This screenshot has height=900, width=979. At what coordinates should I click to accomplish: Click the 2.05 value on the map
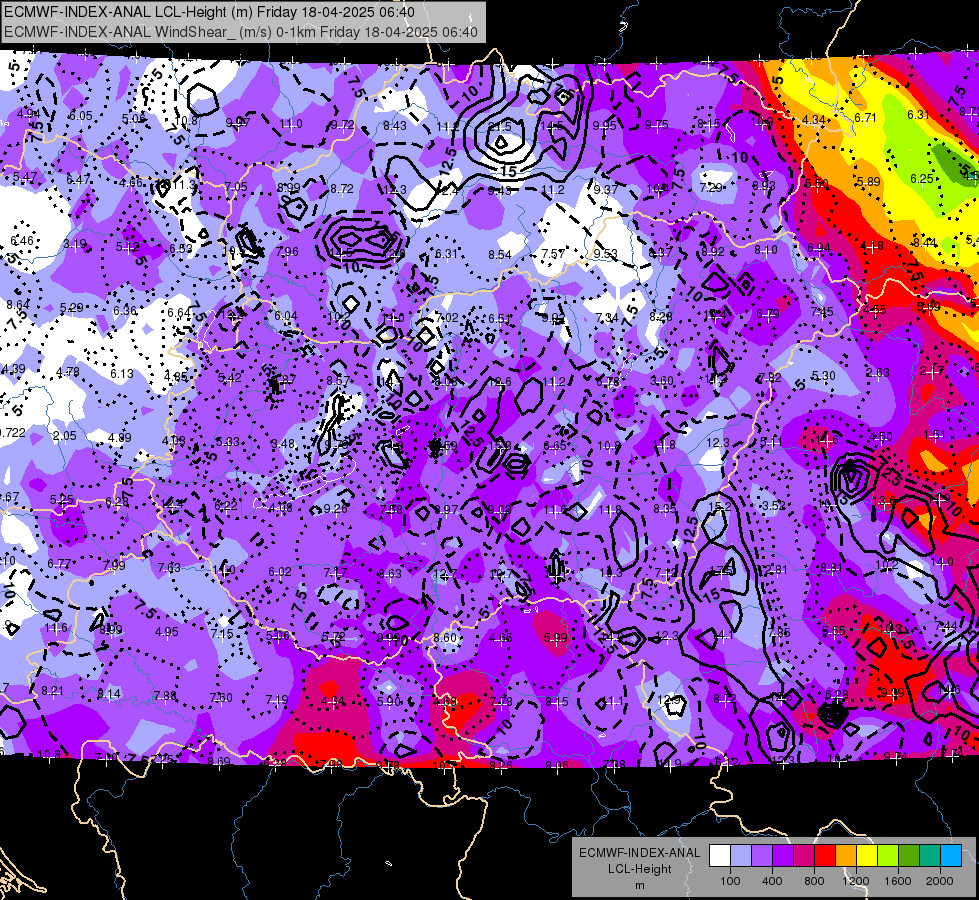pyautogui.click(x=64, y=436)
